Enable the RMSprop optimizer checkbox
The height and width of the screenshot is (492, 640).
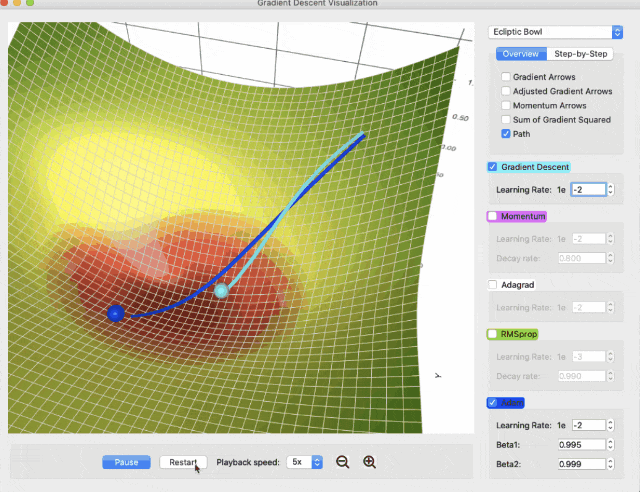point(493,334)
